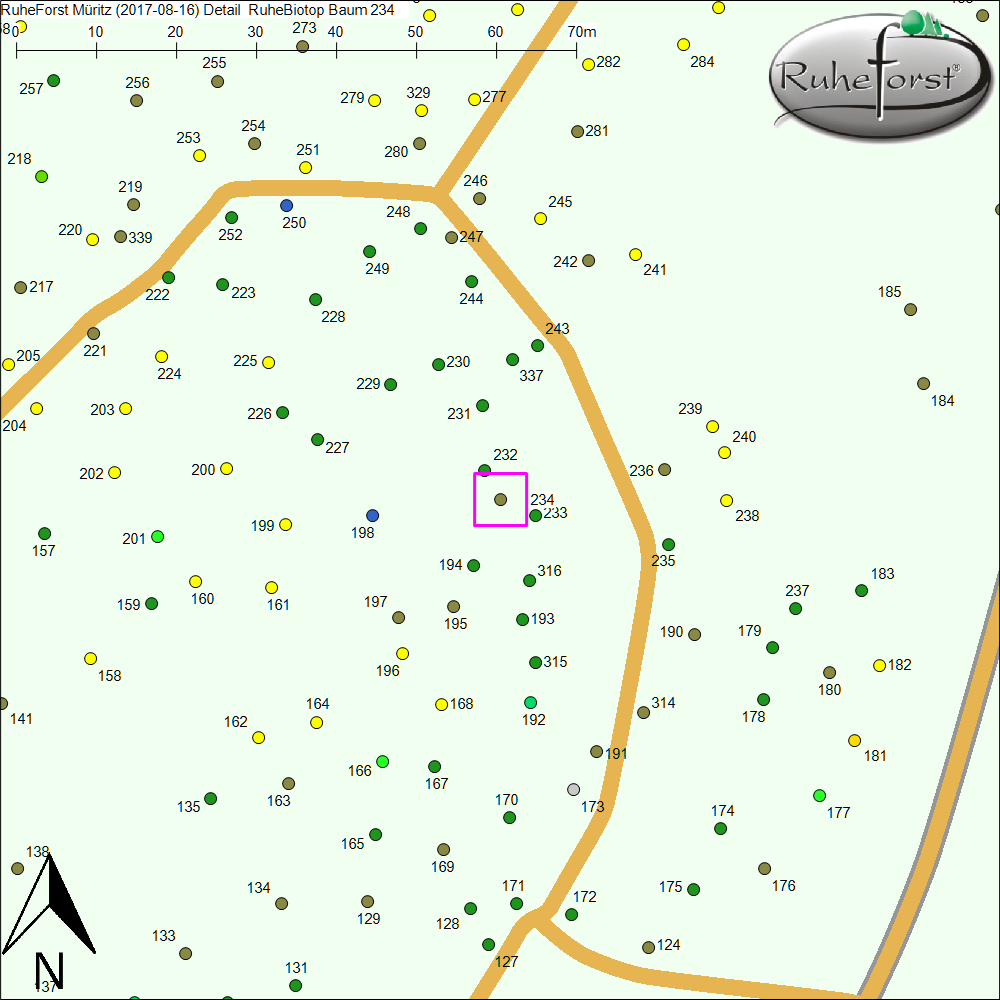Viewport: 1000px width, 1000px height.
Task: Click the north arrow compass symbol
Action: [50, 905]
